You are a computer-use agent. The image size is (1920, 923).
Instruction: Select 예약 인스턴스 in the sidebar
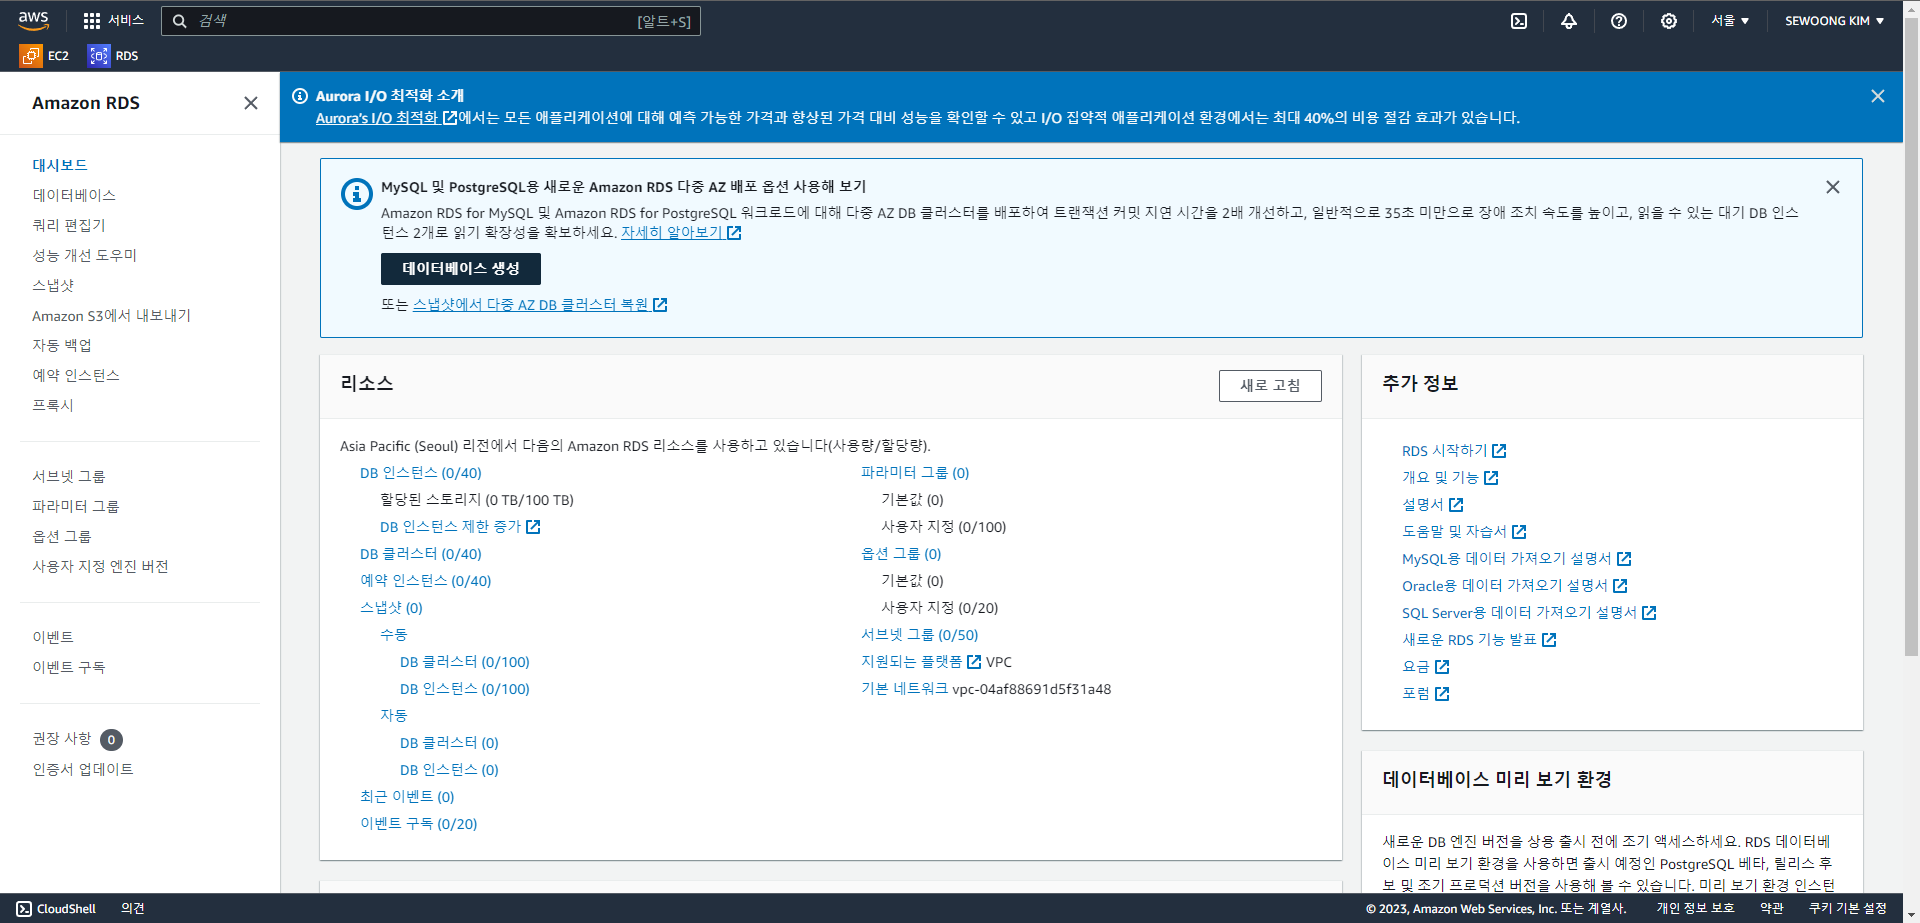tap(76, 375)
